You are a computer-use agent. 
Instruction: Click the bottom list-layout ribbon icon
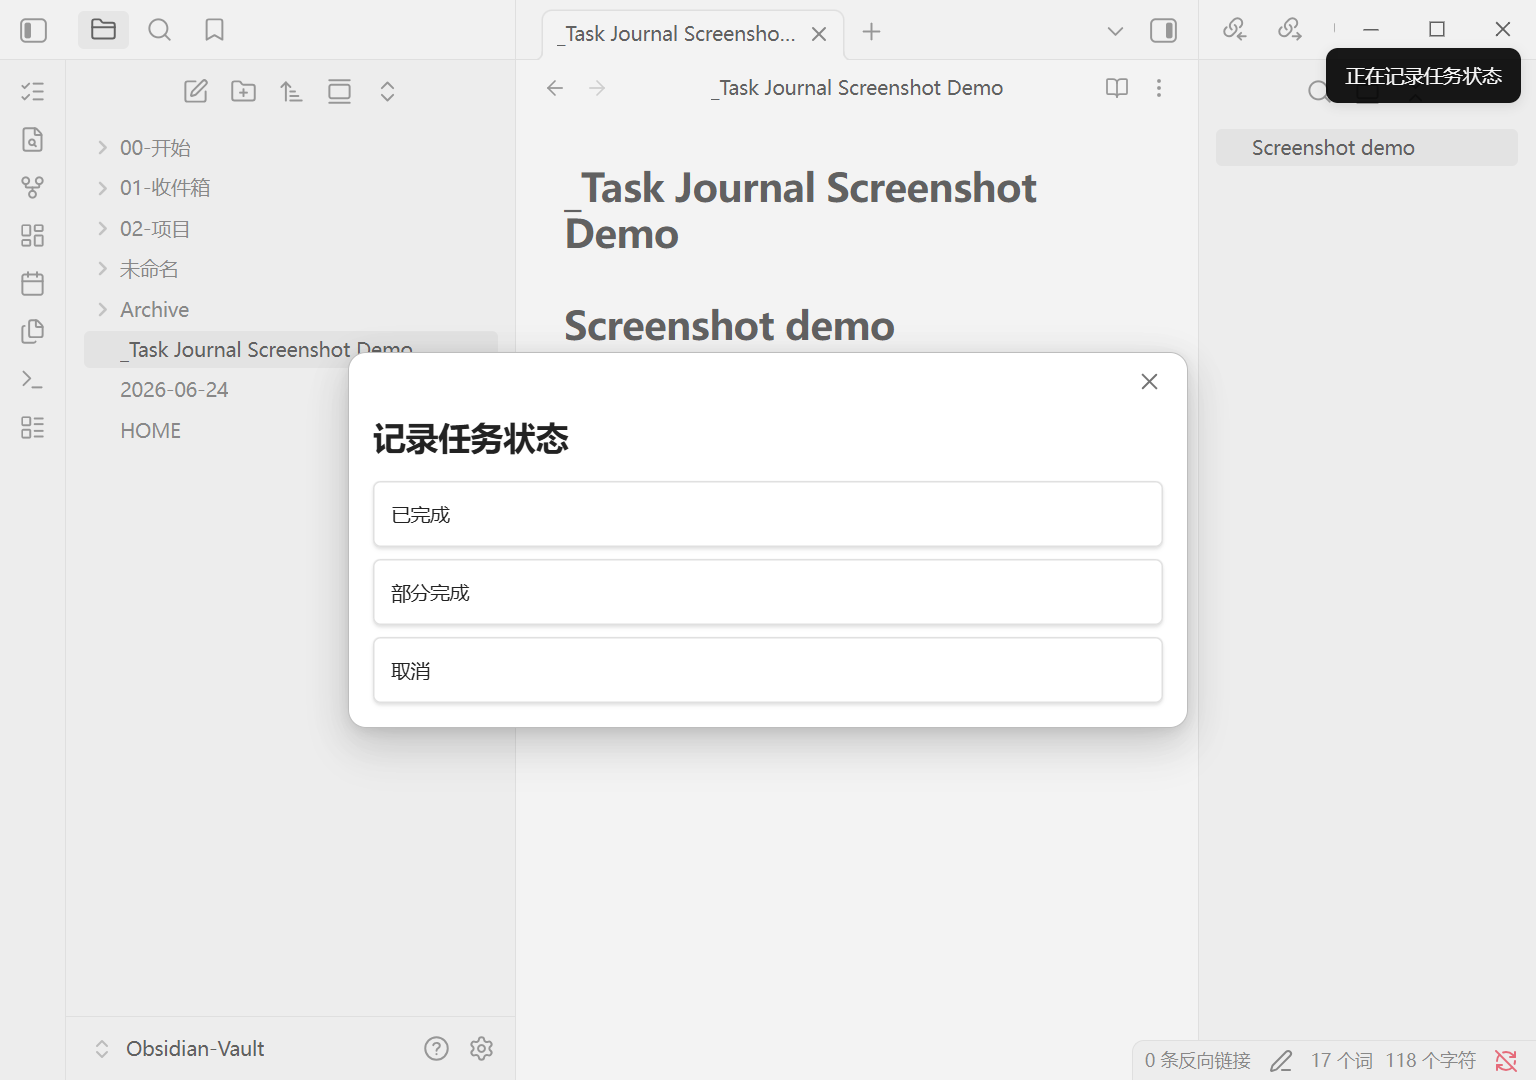point(32,427)
